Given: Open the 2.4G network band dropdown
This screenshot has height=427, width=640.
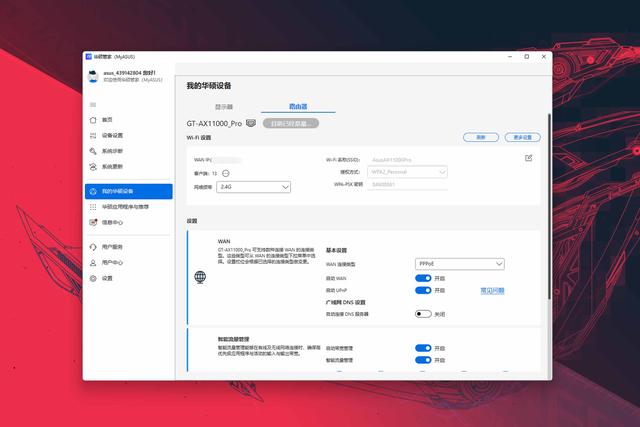Looking at the screenshot, I should 253,187.
